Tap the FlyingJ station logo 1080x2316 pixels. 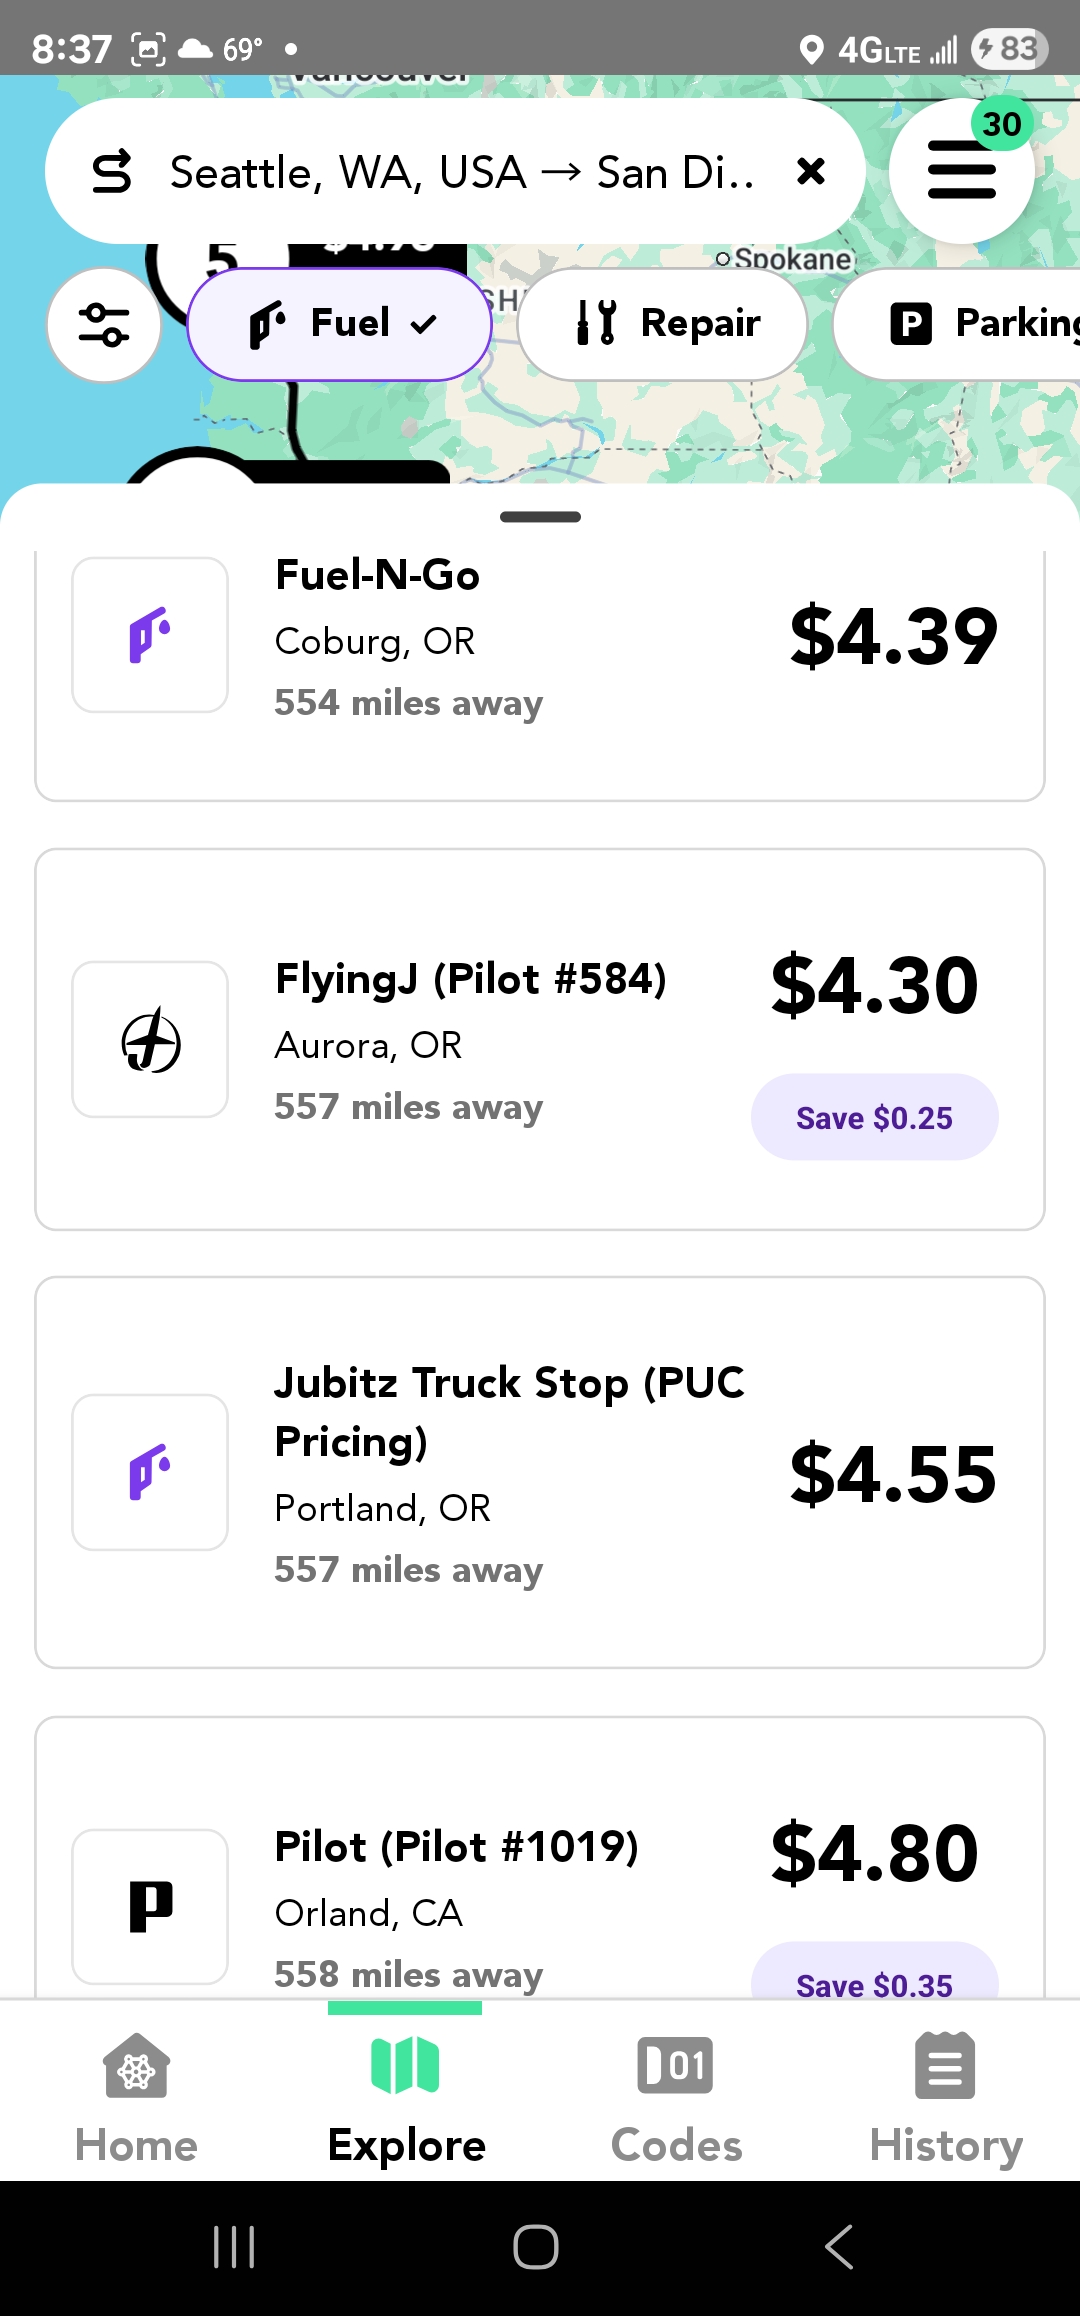pos(150,1040)
